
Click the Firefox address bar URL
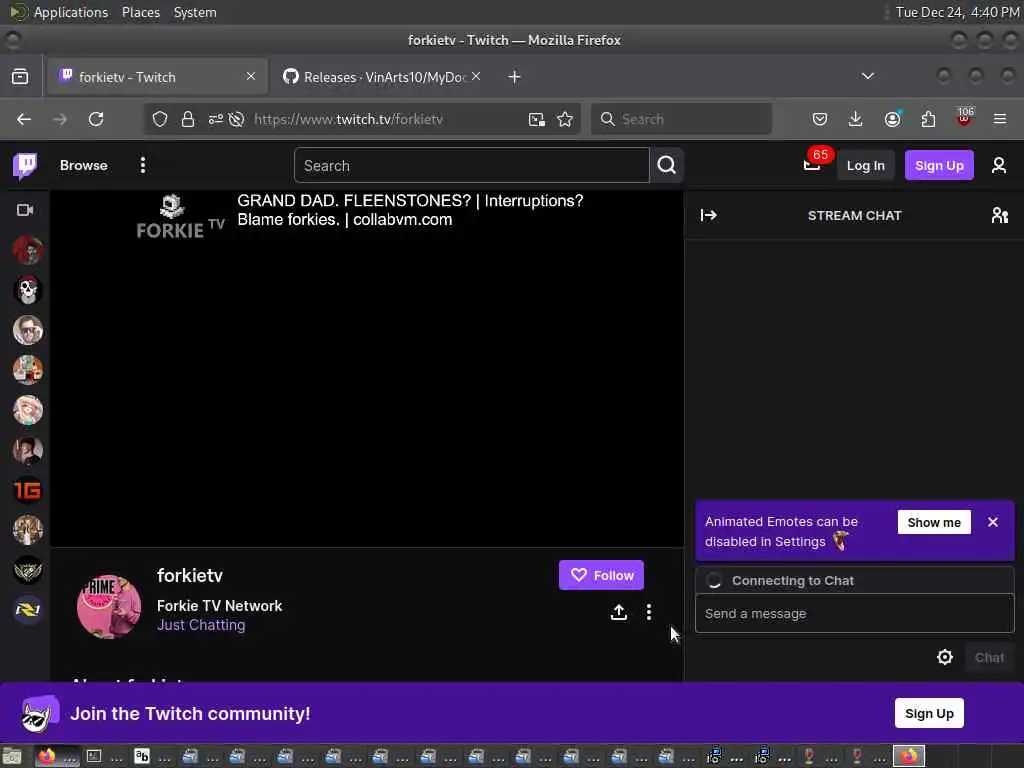349,119
